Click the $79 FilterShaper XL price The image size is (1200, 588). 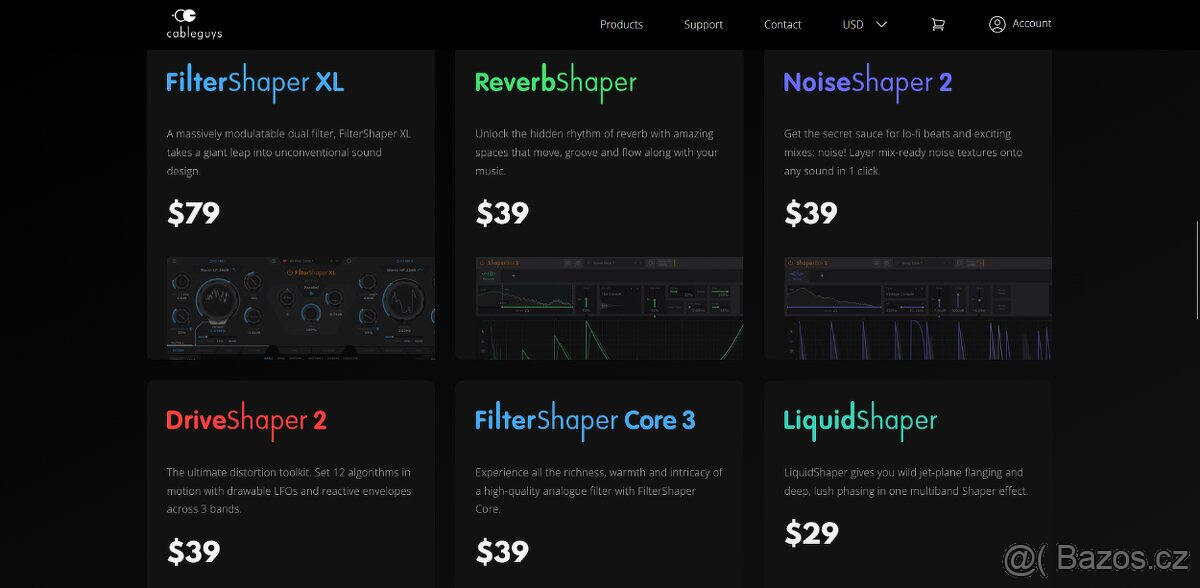coord(193,213)
